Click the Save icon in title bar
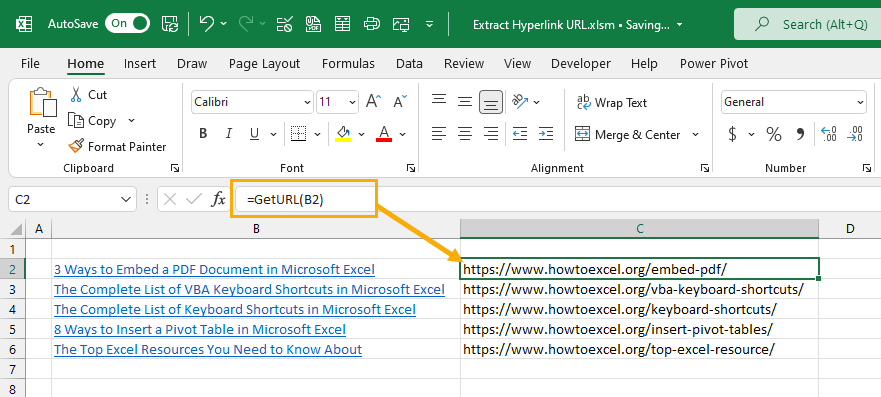The width and height of the screenshot is (881, 397). 170,24
